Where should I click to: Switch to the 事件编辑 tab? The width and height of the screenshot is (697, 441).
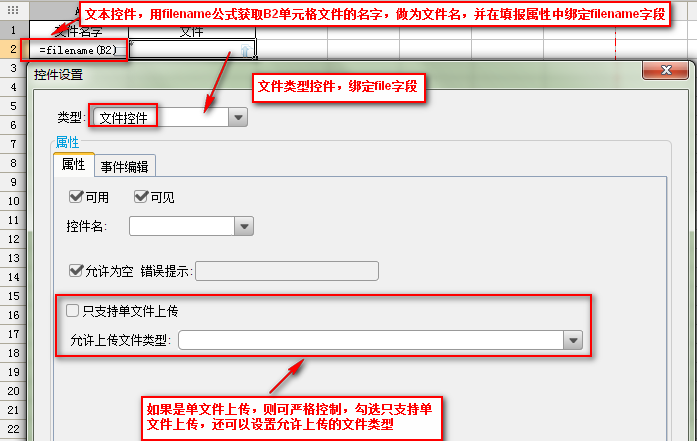(x=124, y=167)
